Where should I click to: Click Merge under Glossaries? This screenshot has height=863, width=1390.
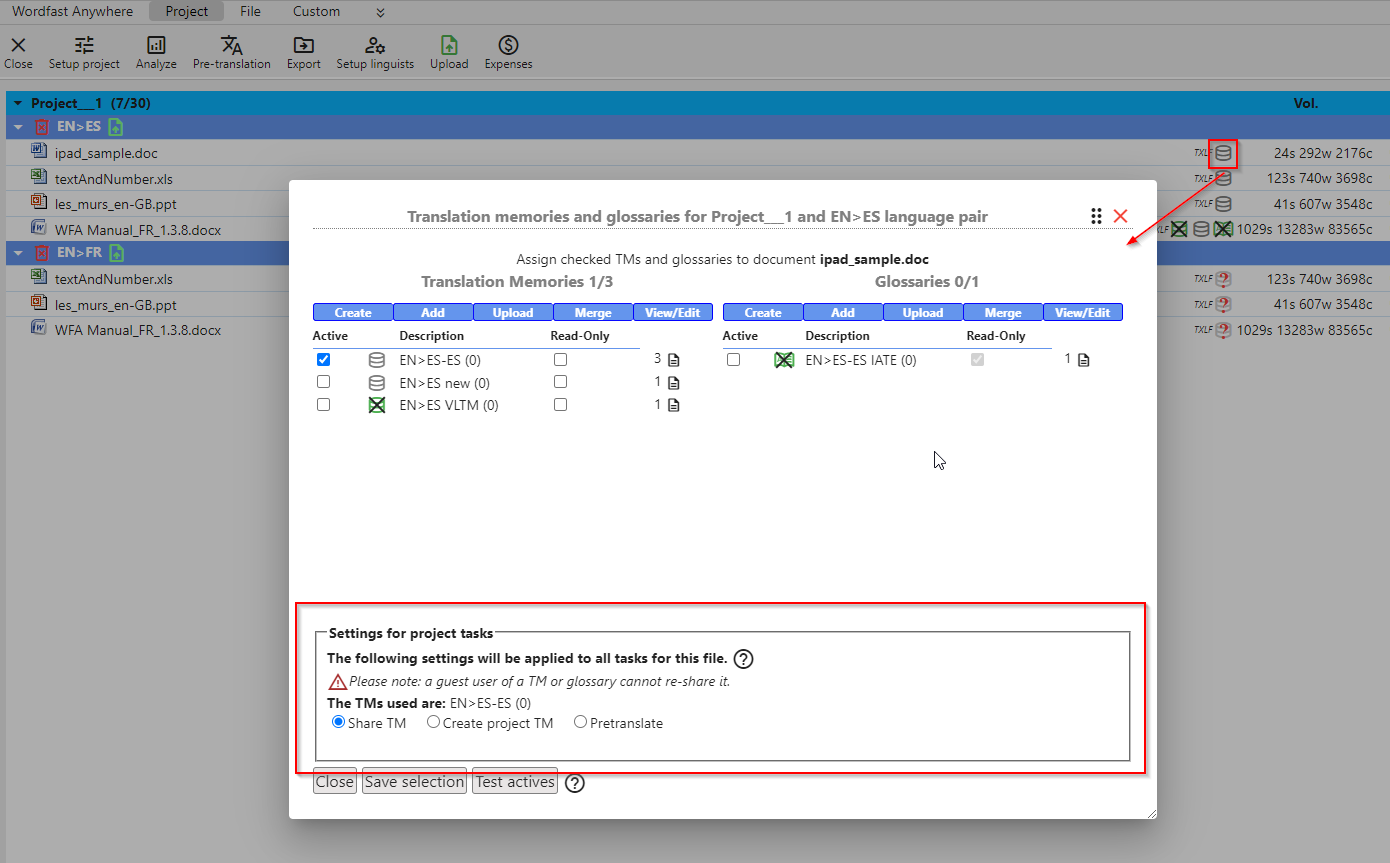click(1003, 313)
